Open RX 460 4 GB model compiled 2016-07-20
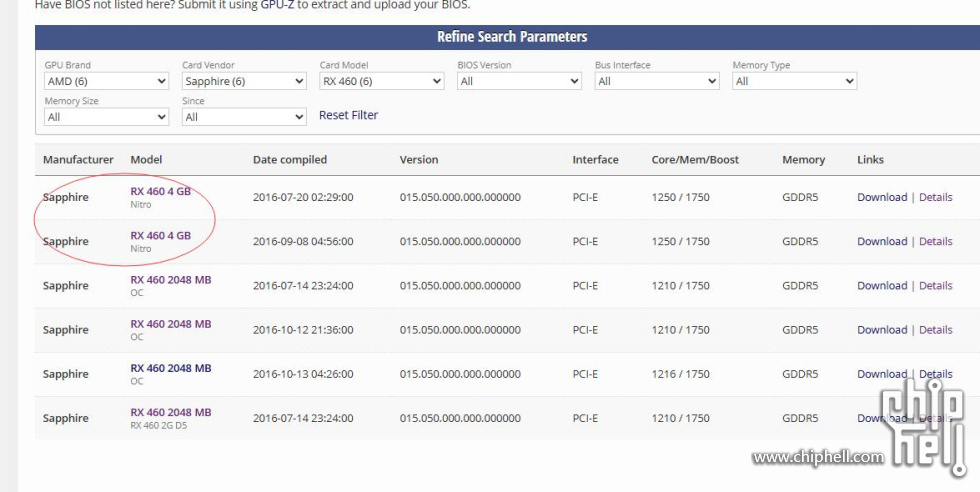980x492 pixels. pyautogui.click(x=160, y=192)
